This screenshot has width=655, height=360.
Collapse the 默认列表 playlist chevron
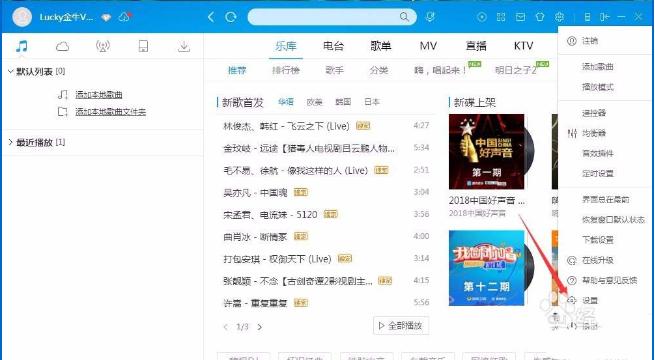(10, 71)
